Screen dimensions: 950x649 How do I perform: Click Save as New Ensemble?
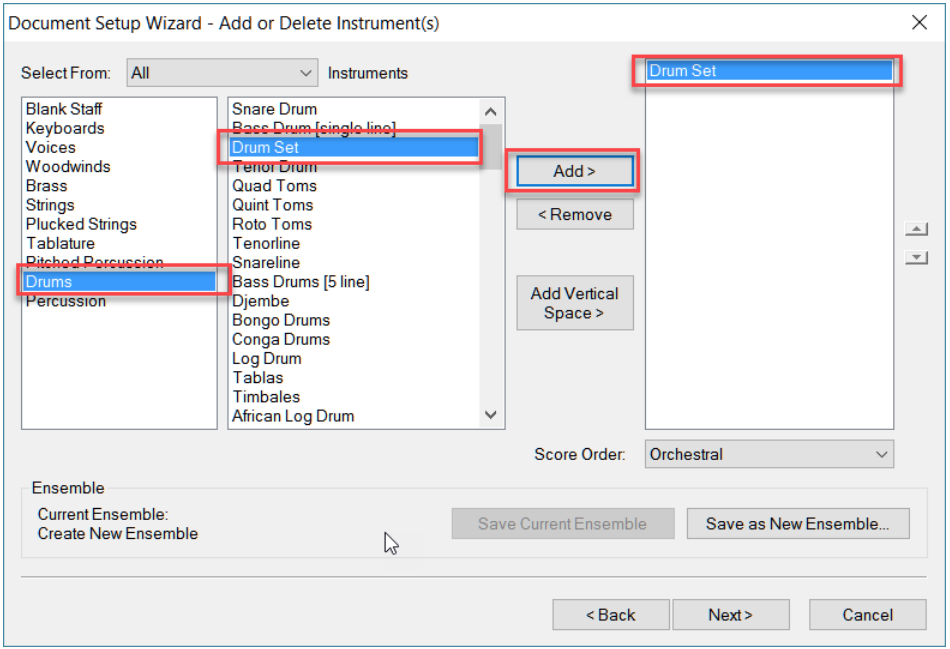pos(798,523)
